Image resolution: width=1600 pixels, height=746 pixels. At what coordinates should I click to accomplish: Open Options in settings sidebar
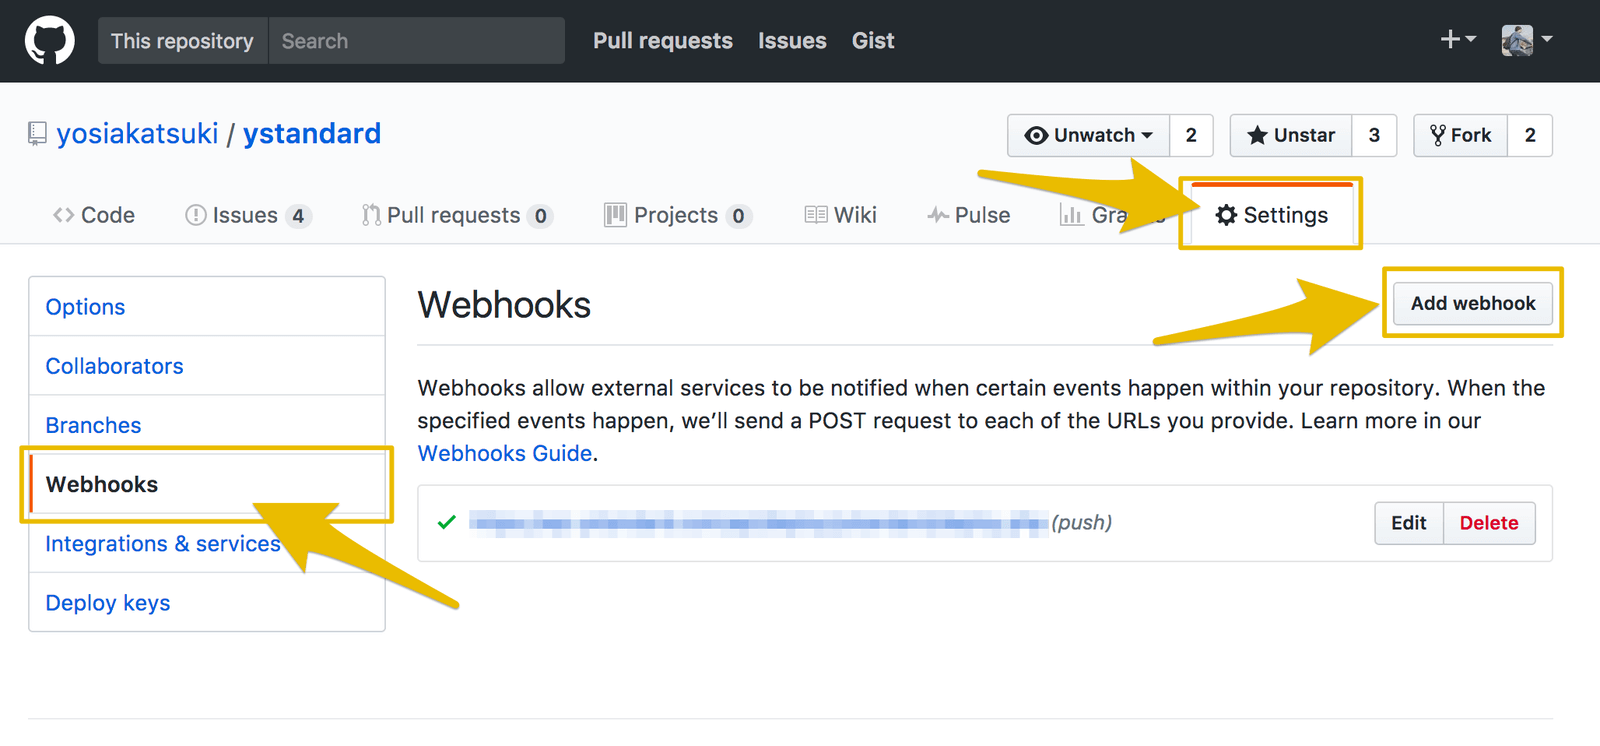[207, 307]
